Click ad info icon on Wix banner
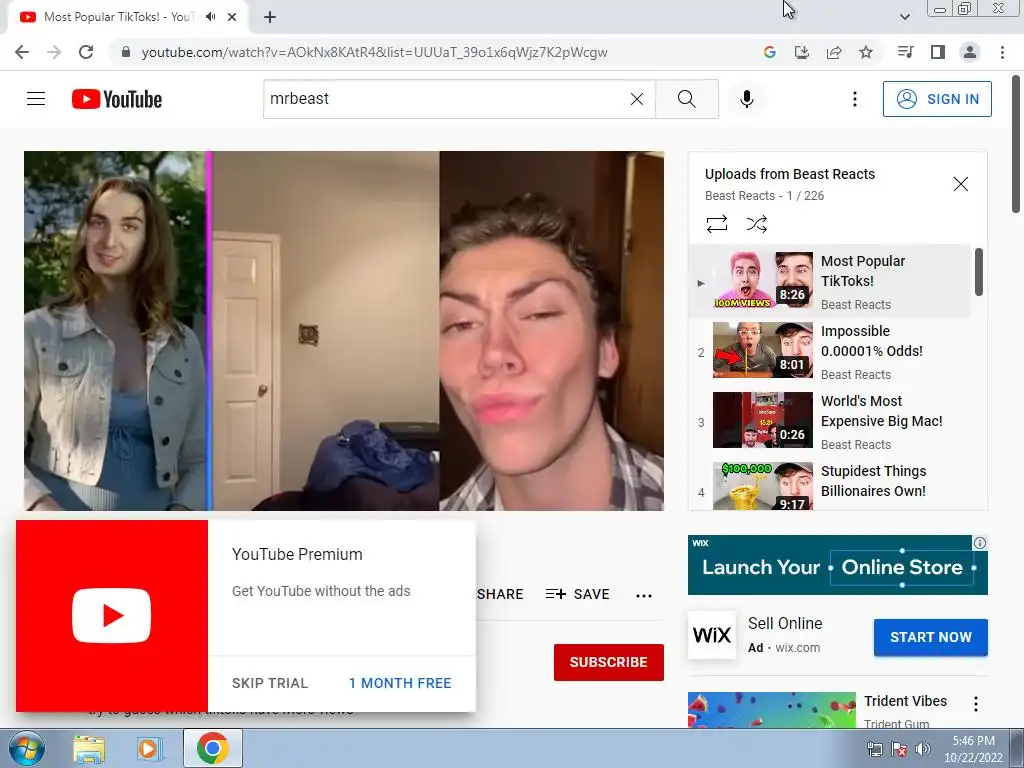 980,543
